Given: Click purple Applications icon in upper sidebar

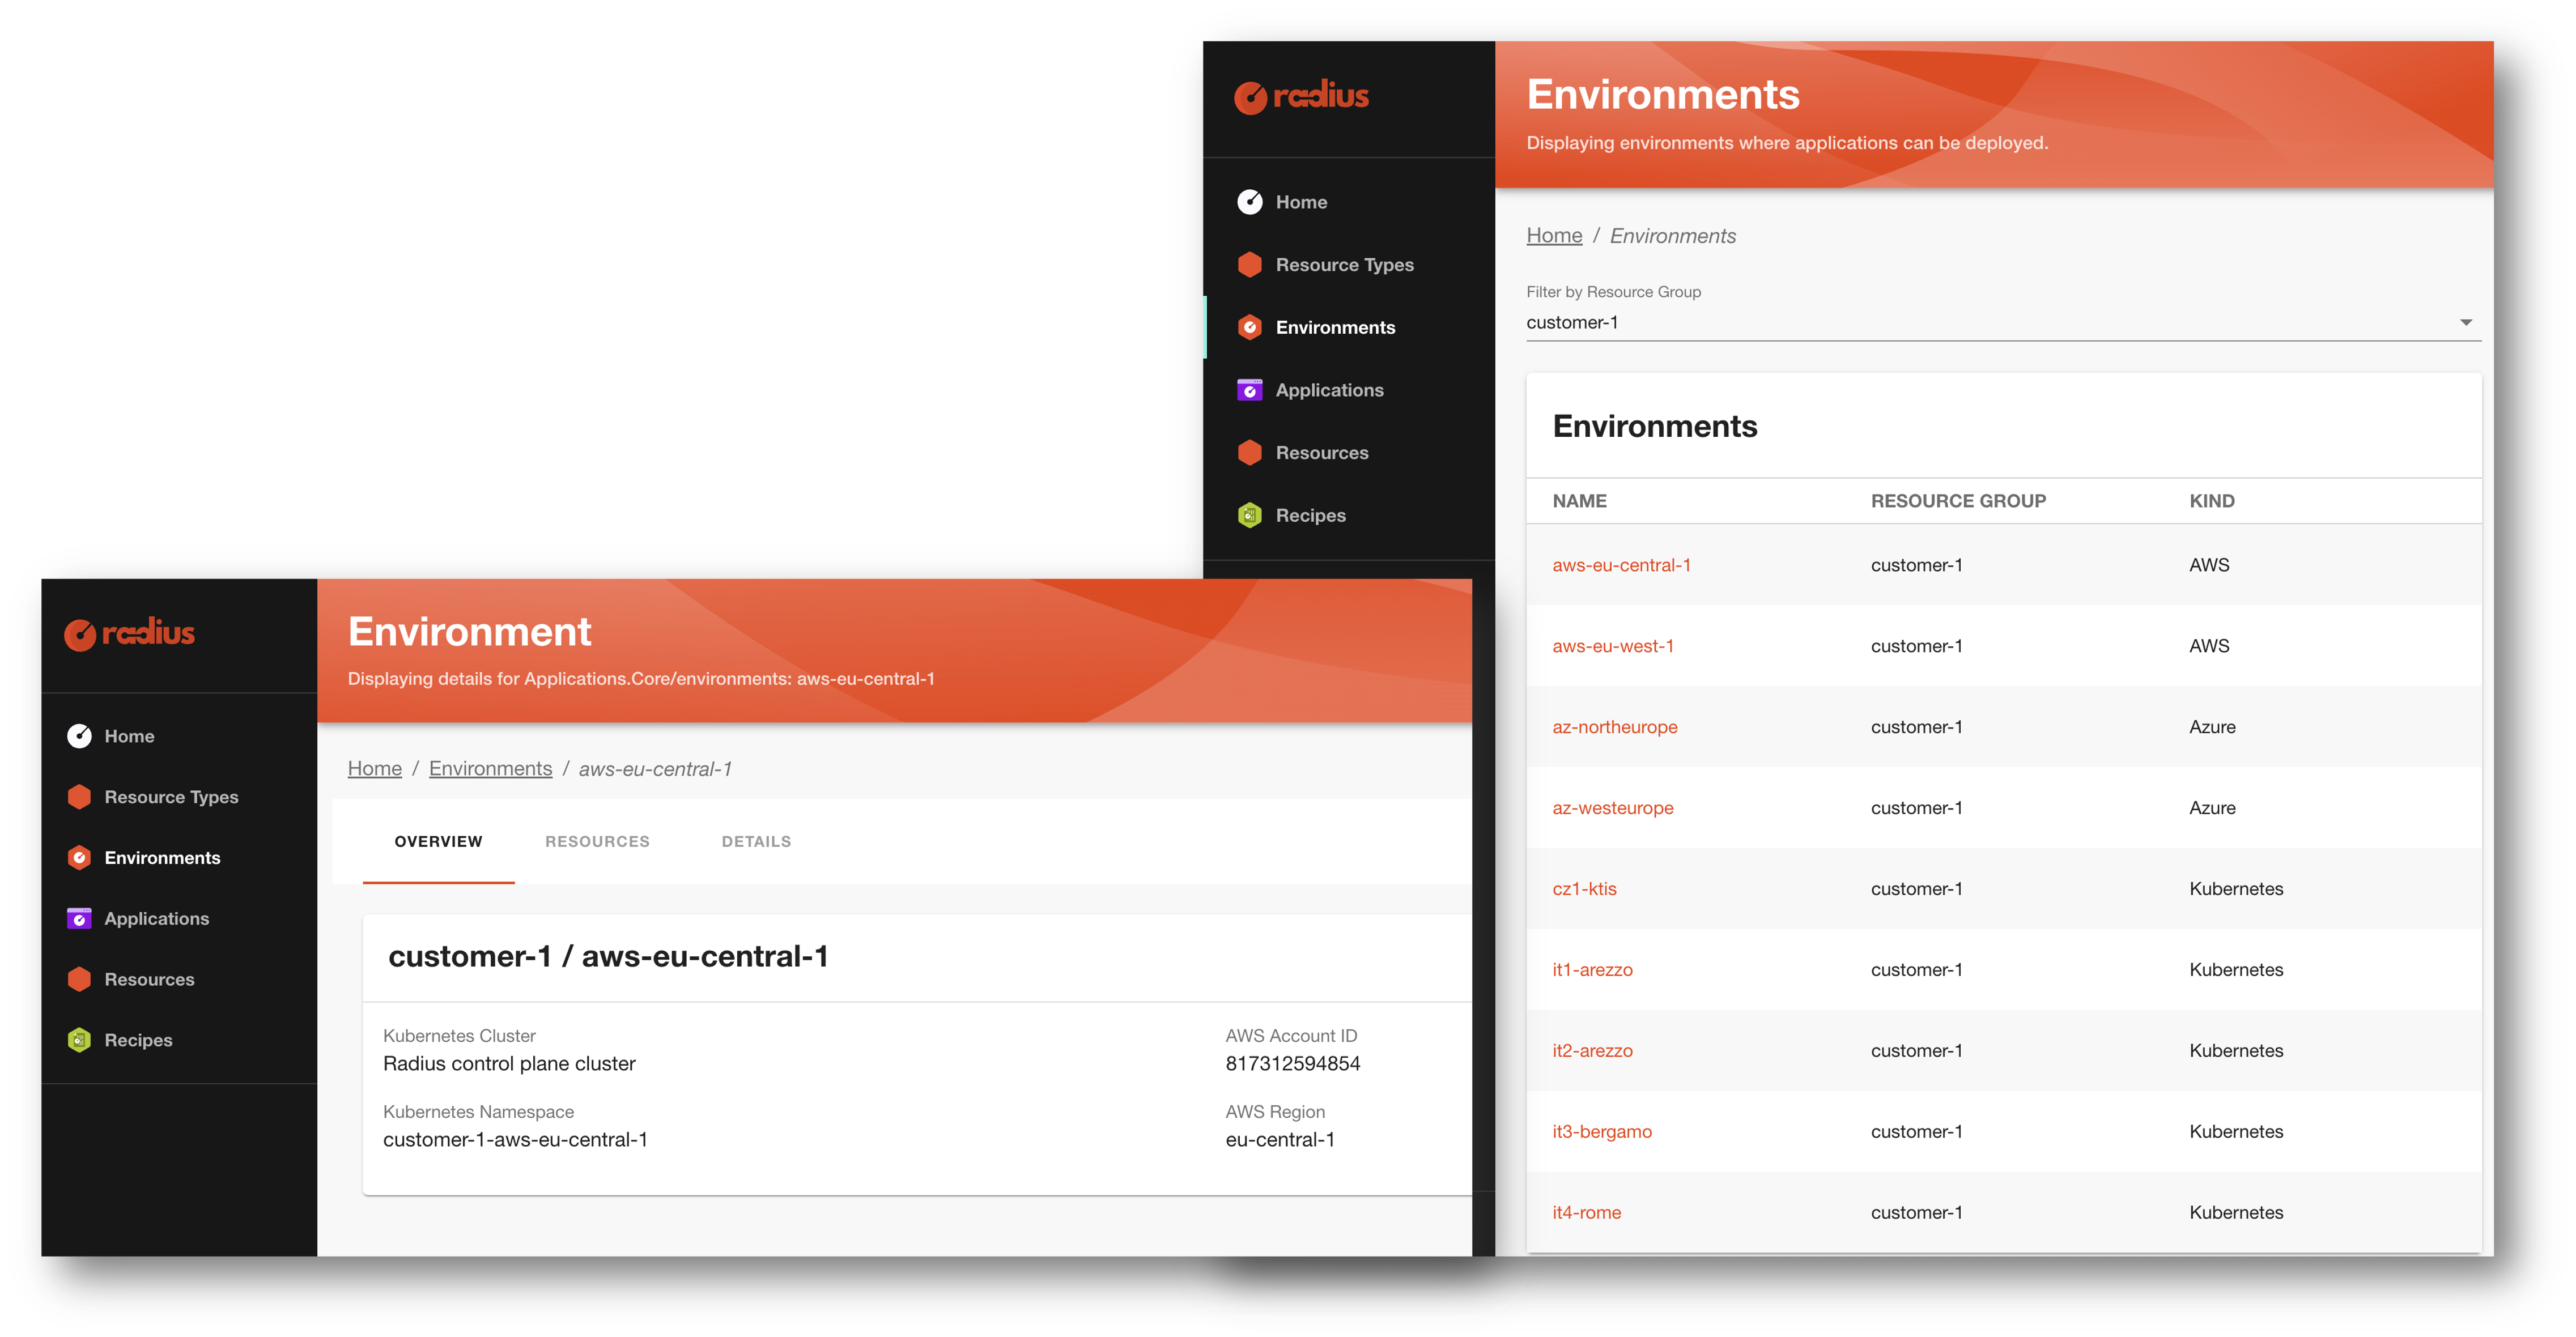Looking at the screenshot, I should (x=1250, y=390).
